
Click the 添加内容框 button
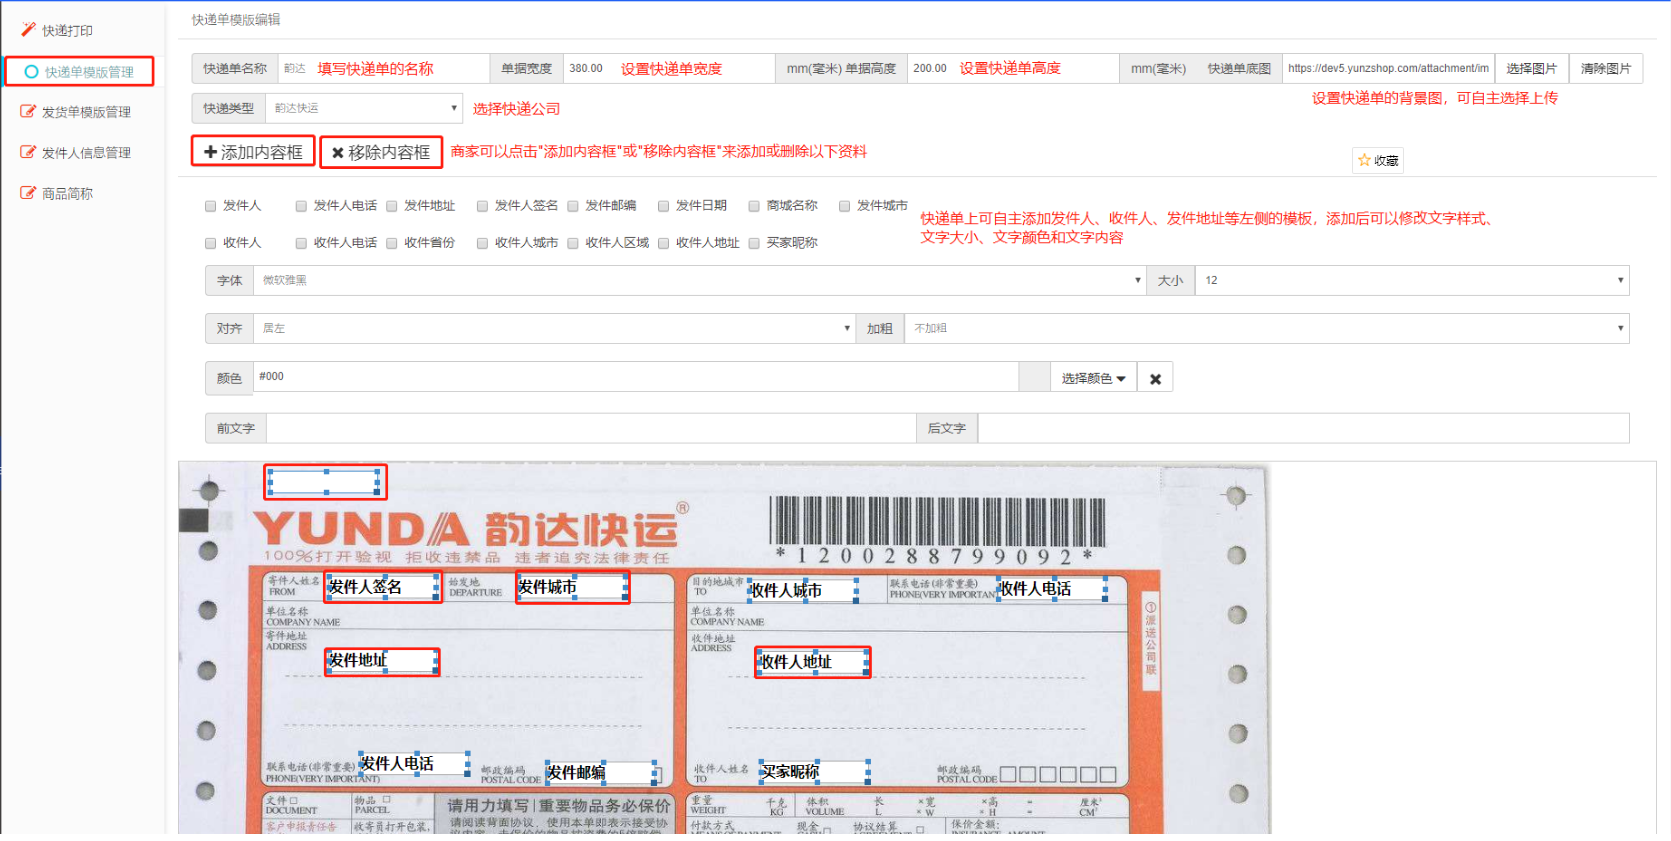[x=253, y=152]
